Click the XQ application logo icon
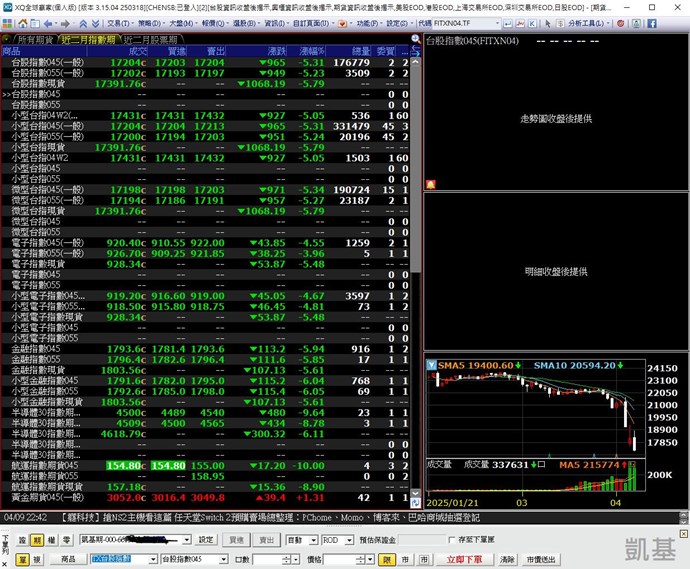690x569 pixels. pyautogui.click(x=7, y=6)
